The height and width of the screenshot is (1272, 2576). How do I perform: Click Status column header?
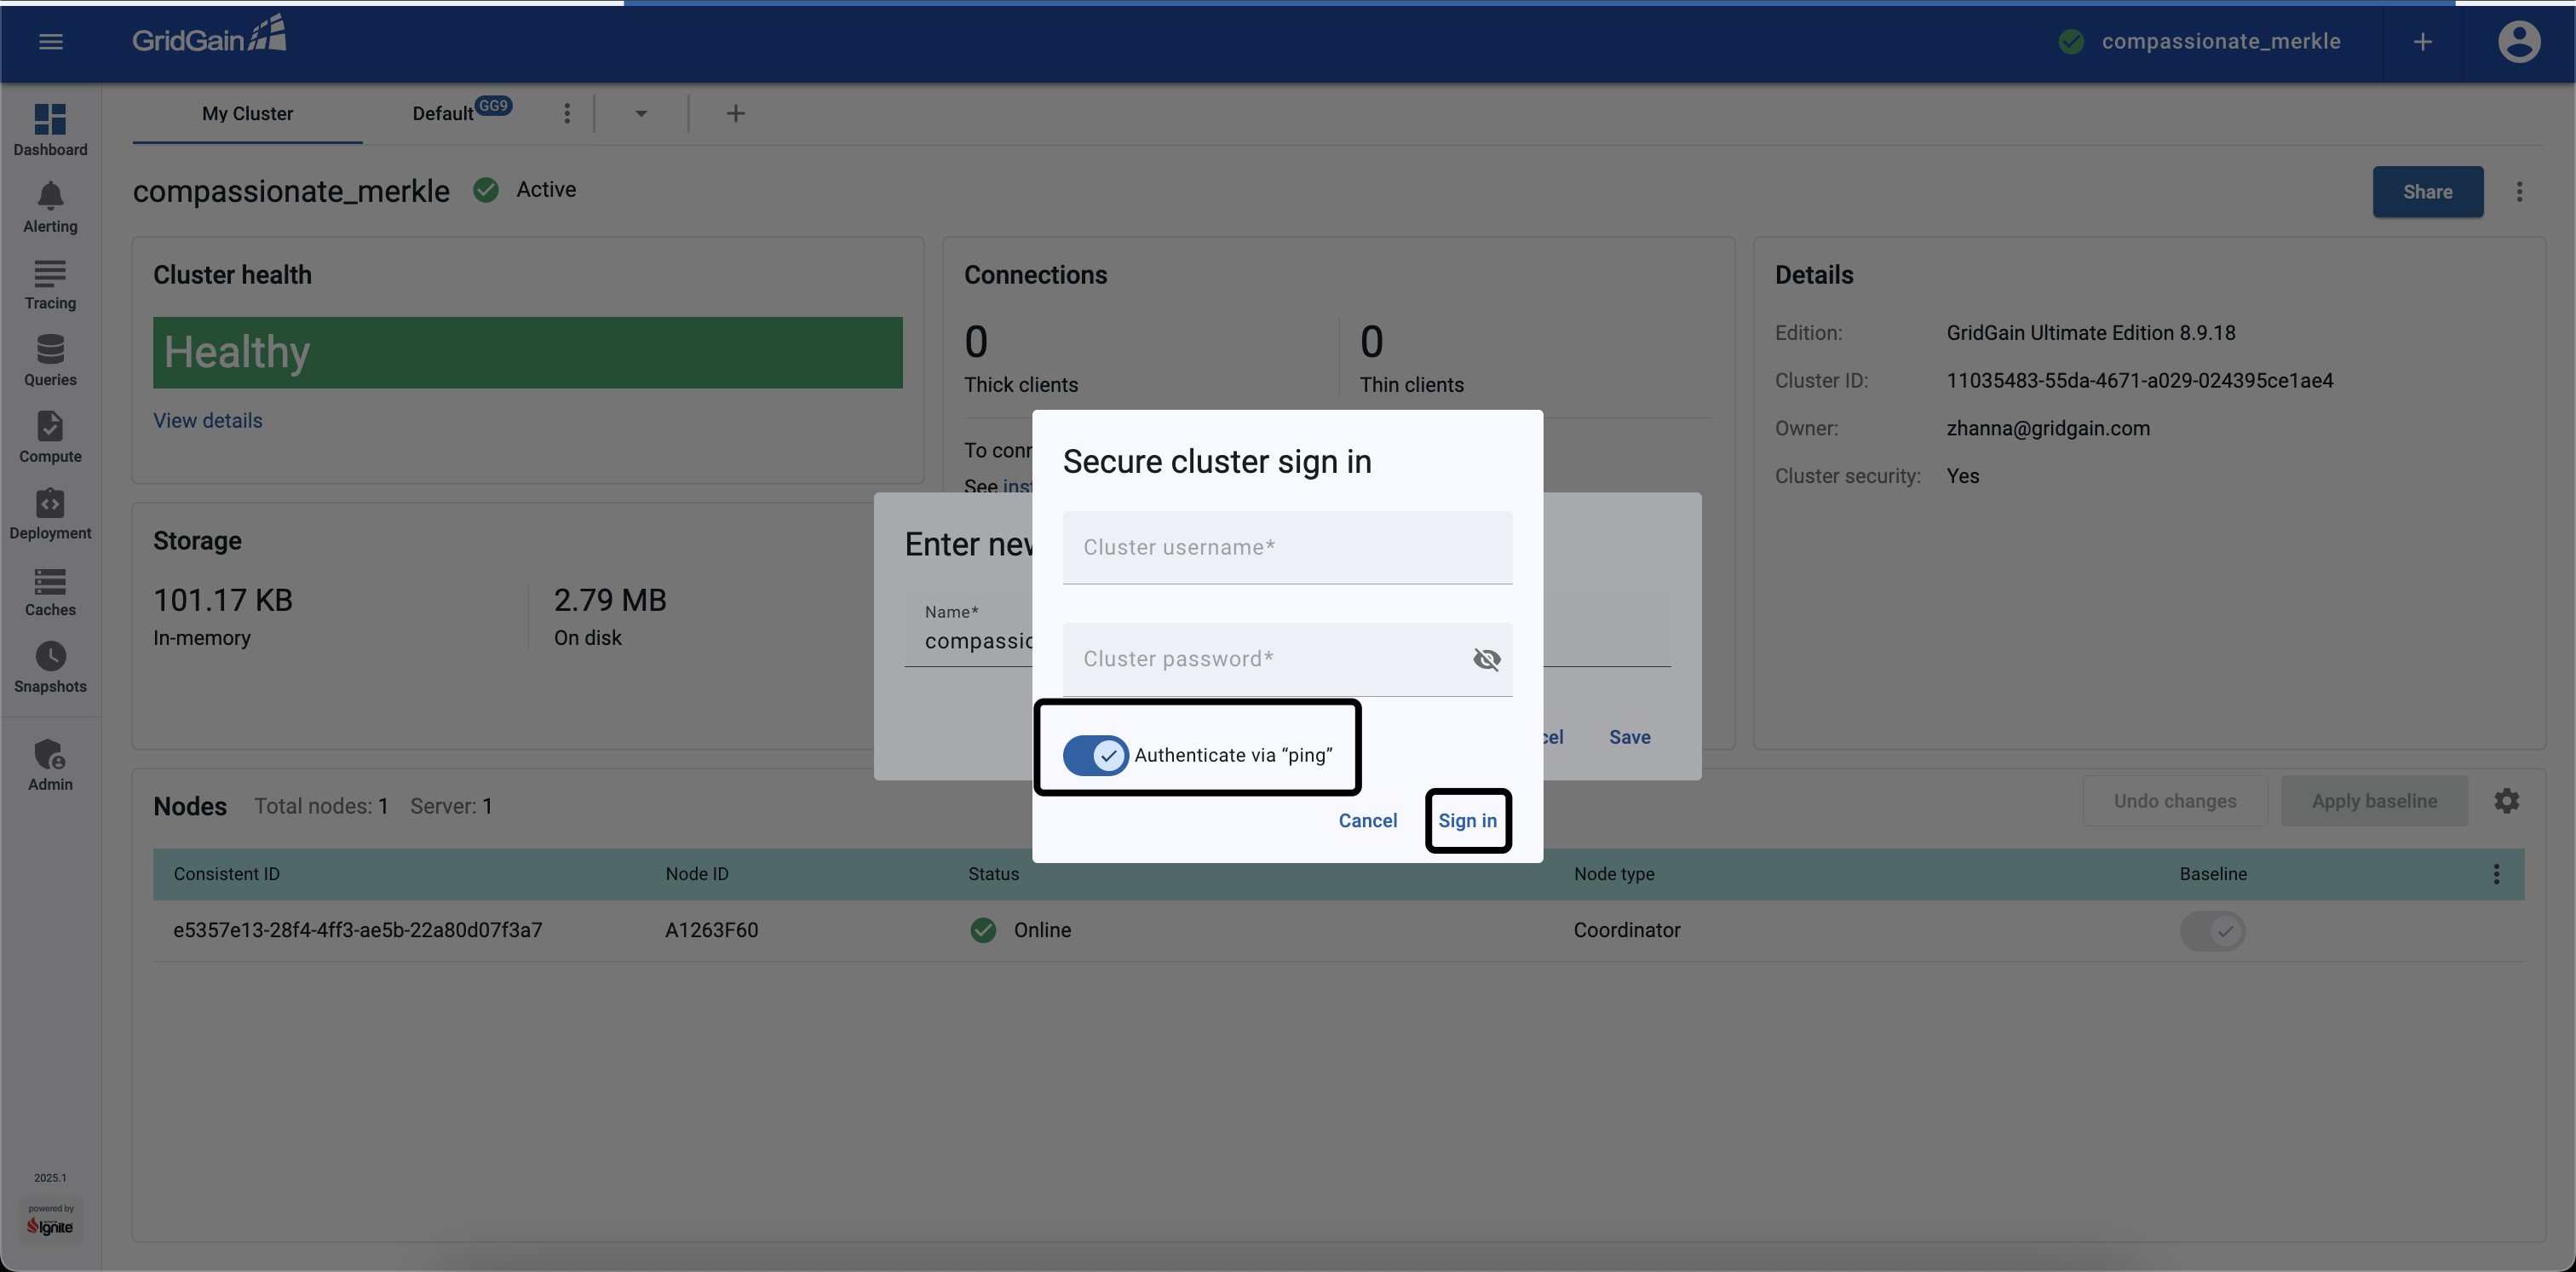[x=993, y=874]
